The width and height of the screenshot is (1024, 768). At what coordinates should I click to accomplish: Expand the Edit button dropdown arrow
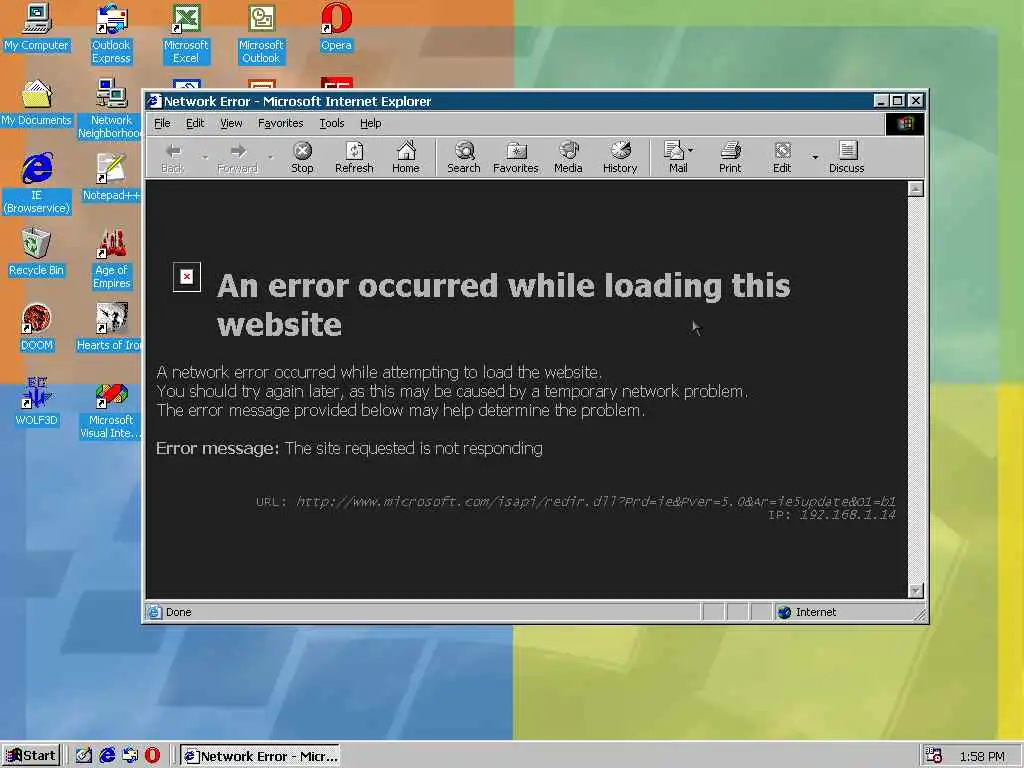point(814,157)
